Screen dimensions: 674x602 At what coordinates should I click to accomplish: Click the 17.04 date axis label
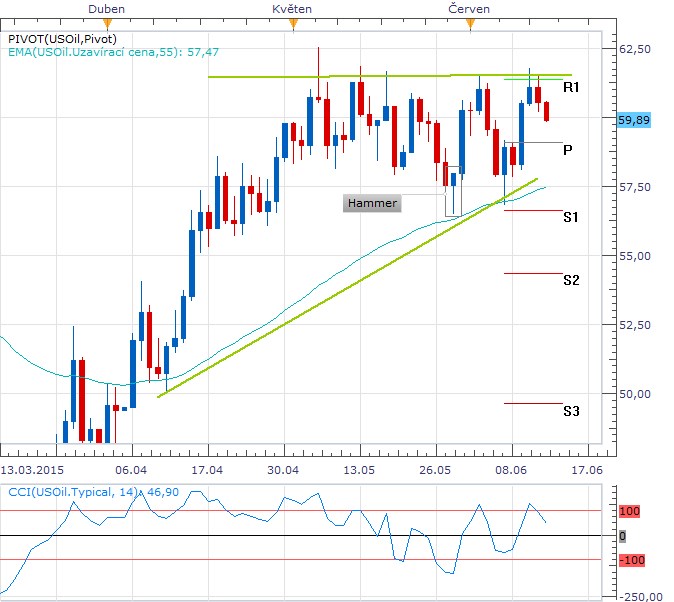[207, 470]
